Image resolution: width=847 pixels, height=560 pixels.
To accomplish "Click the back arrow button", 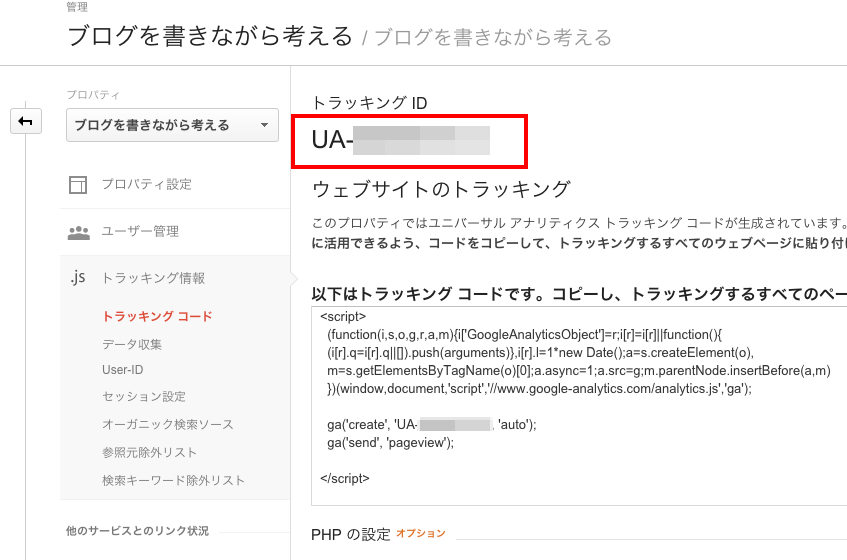I will (26, 121).
